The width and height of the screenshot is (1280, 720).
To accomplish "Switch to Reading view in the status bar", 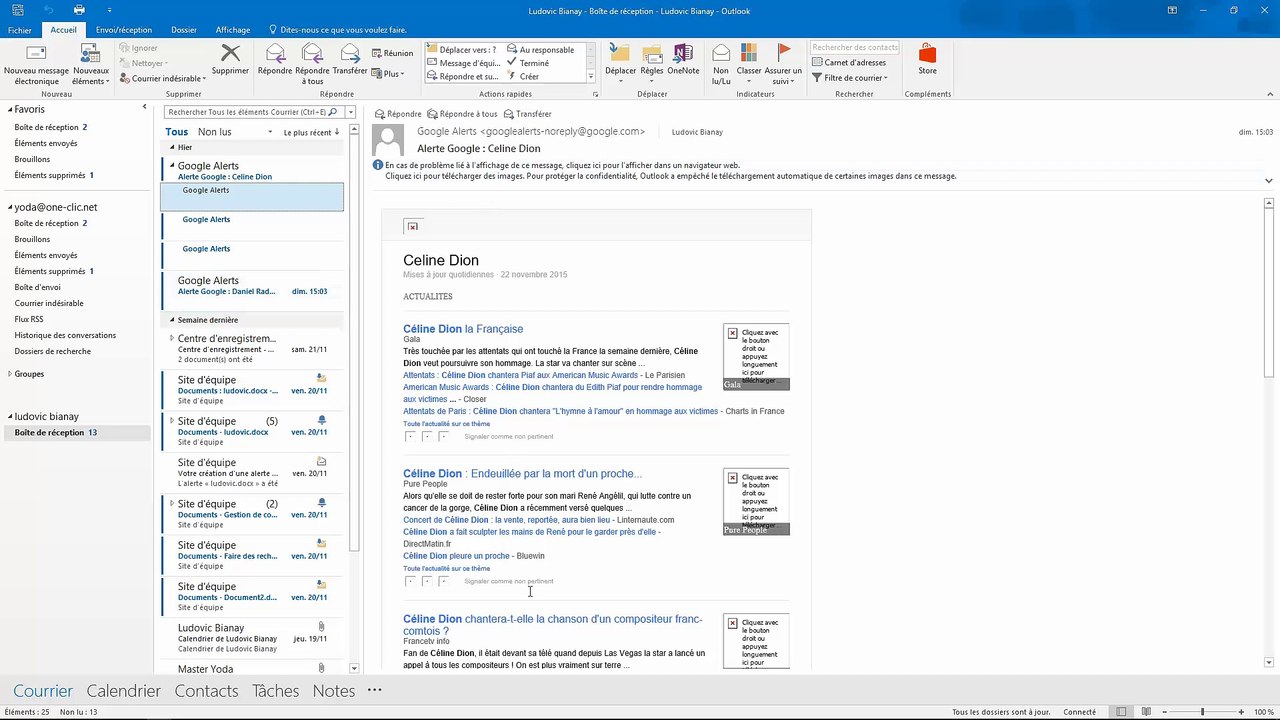I will 1144,712.
